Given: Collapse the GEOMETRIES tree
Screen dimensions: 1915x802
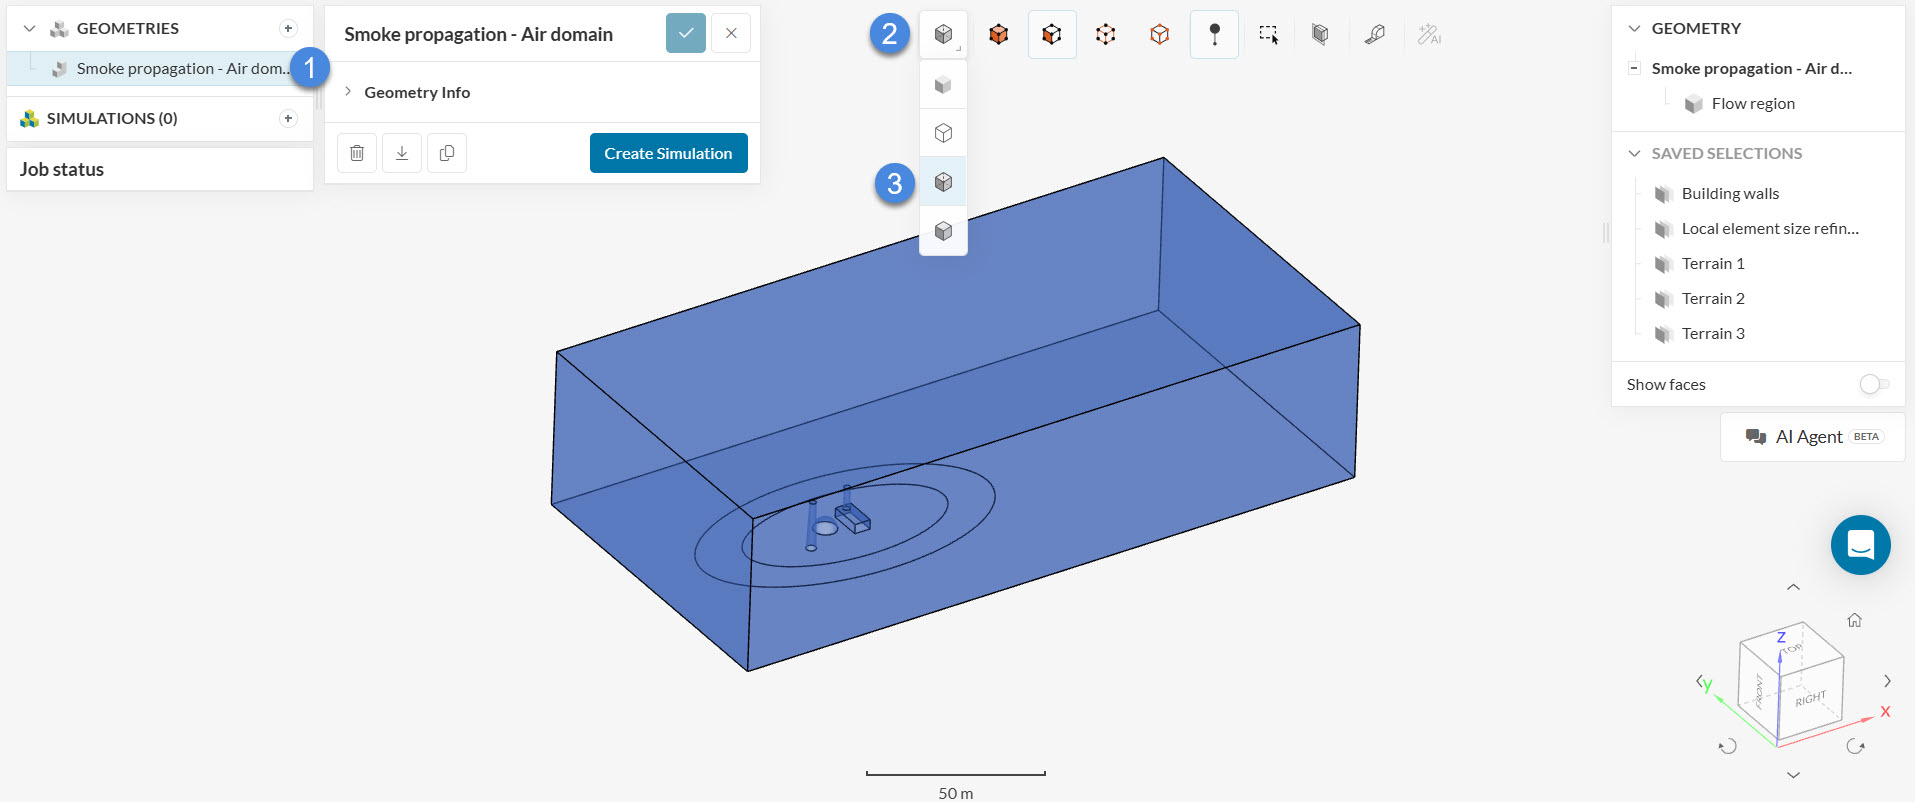Looking at the screenshot, I should pos(29,28).
